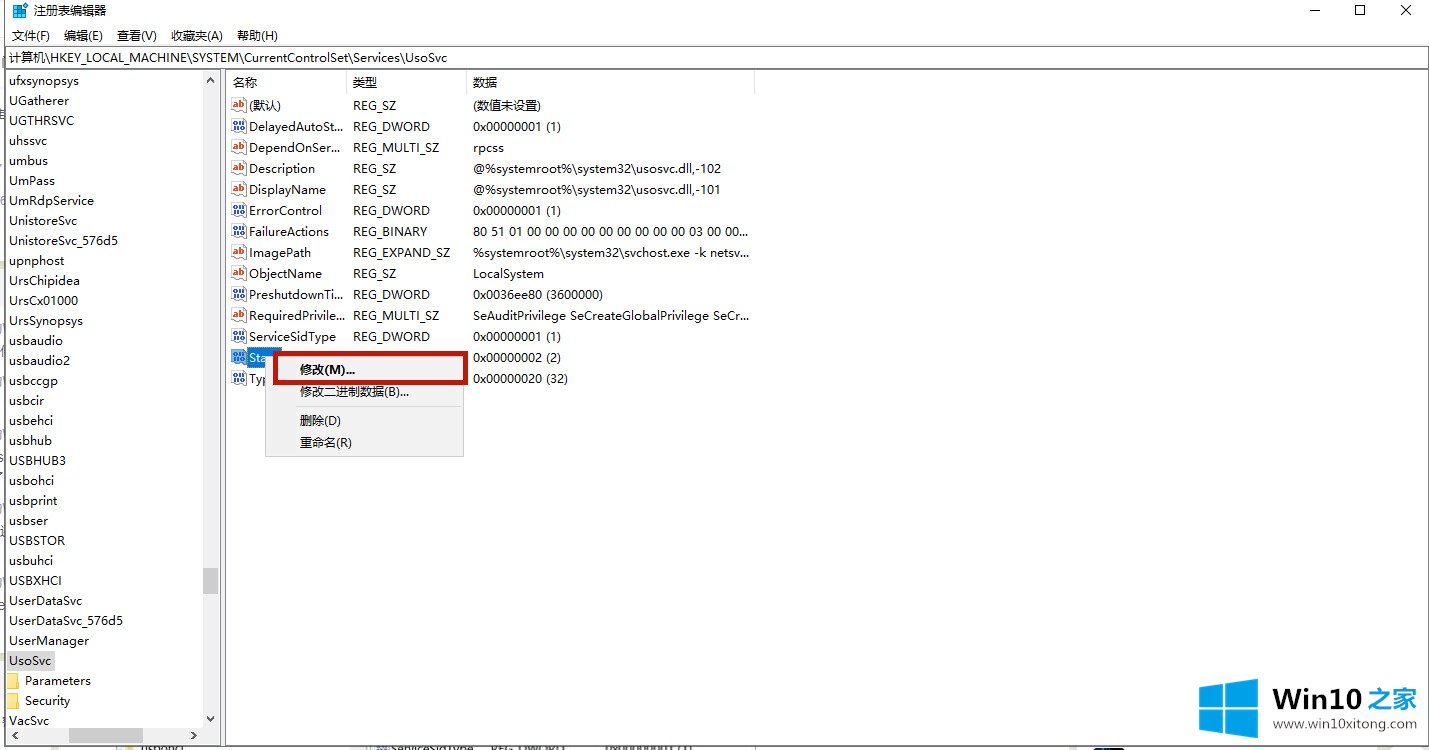1429x750 pixels.
Task: Click the Security folder icon
Action: click(x=14, y=701)
